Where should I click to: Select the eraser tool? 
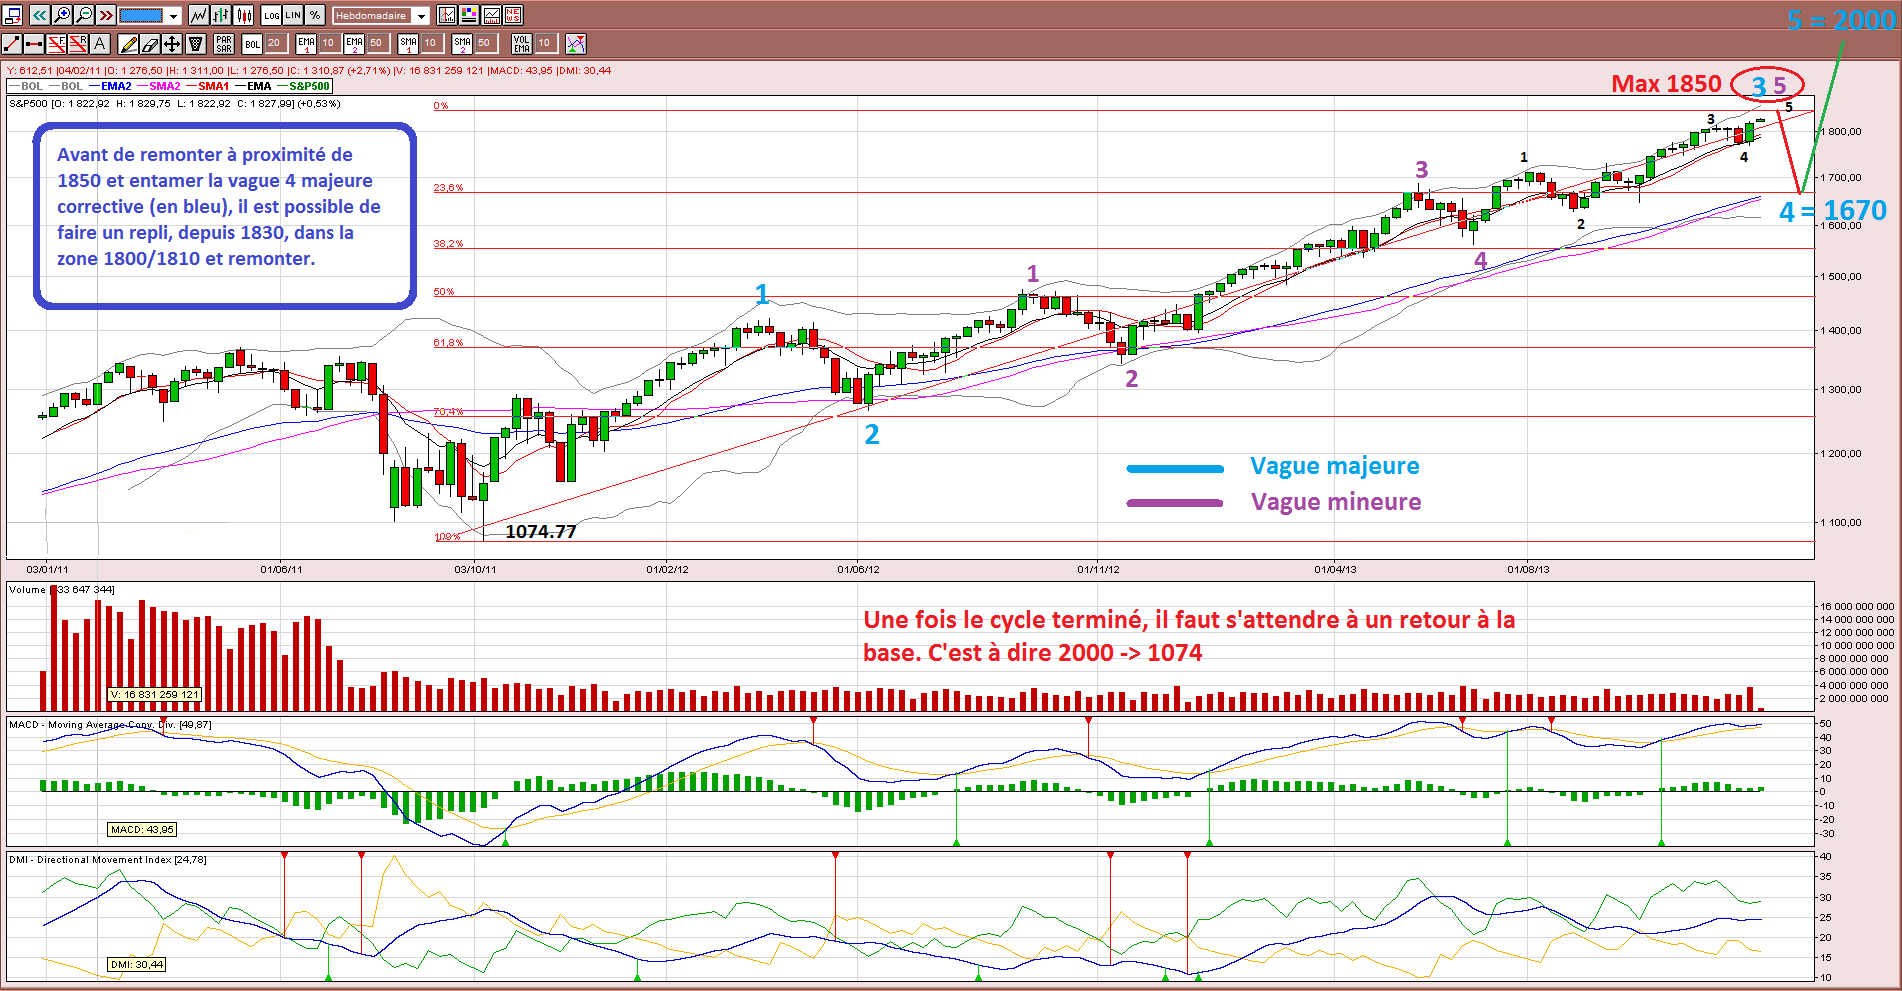pyautogui.click(x=150, y=44)
